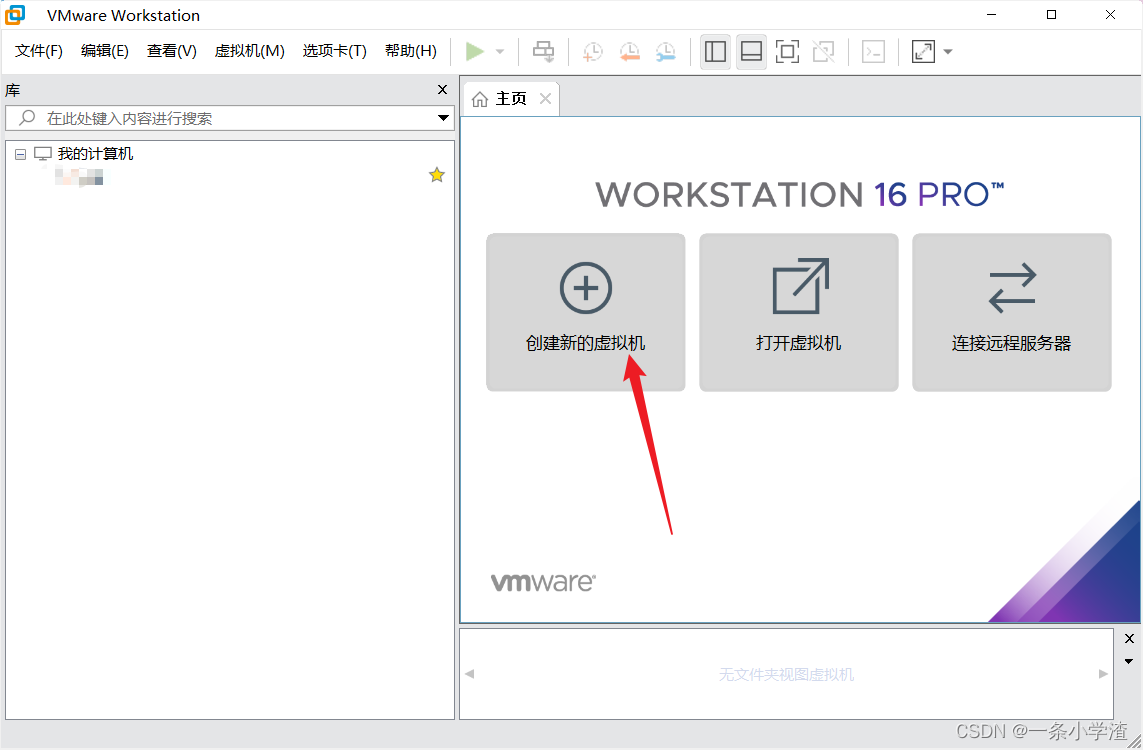Image resolution: width=1143 pixels, height=750 pixels.
Task: Click the send Ctrl+Alt+Del toolbar icon
Action: (x=543, y=52)
